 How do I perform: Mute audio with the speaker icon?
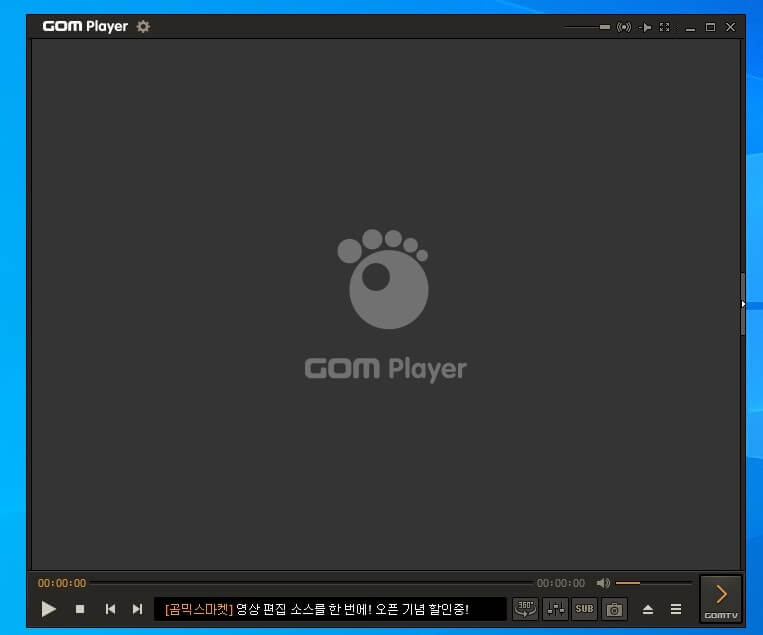click(x=603, y=583)
